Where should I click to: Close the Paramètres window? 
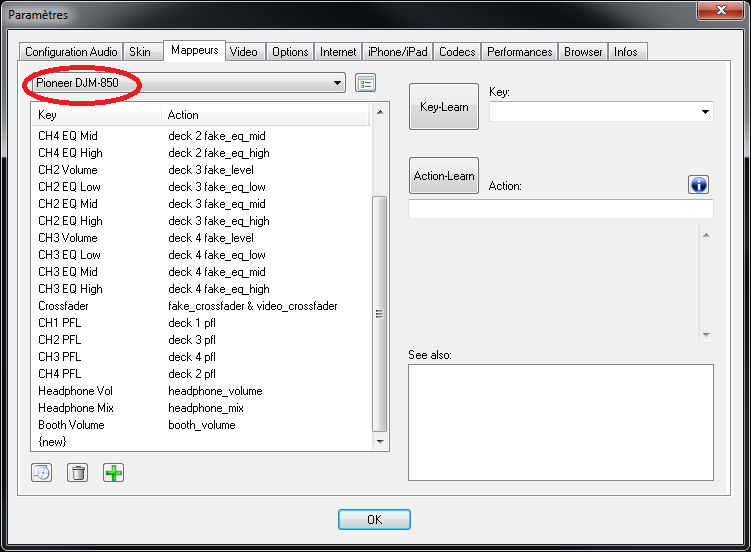point(721,10)
